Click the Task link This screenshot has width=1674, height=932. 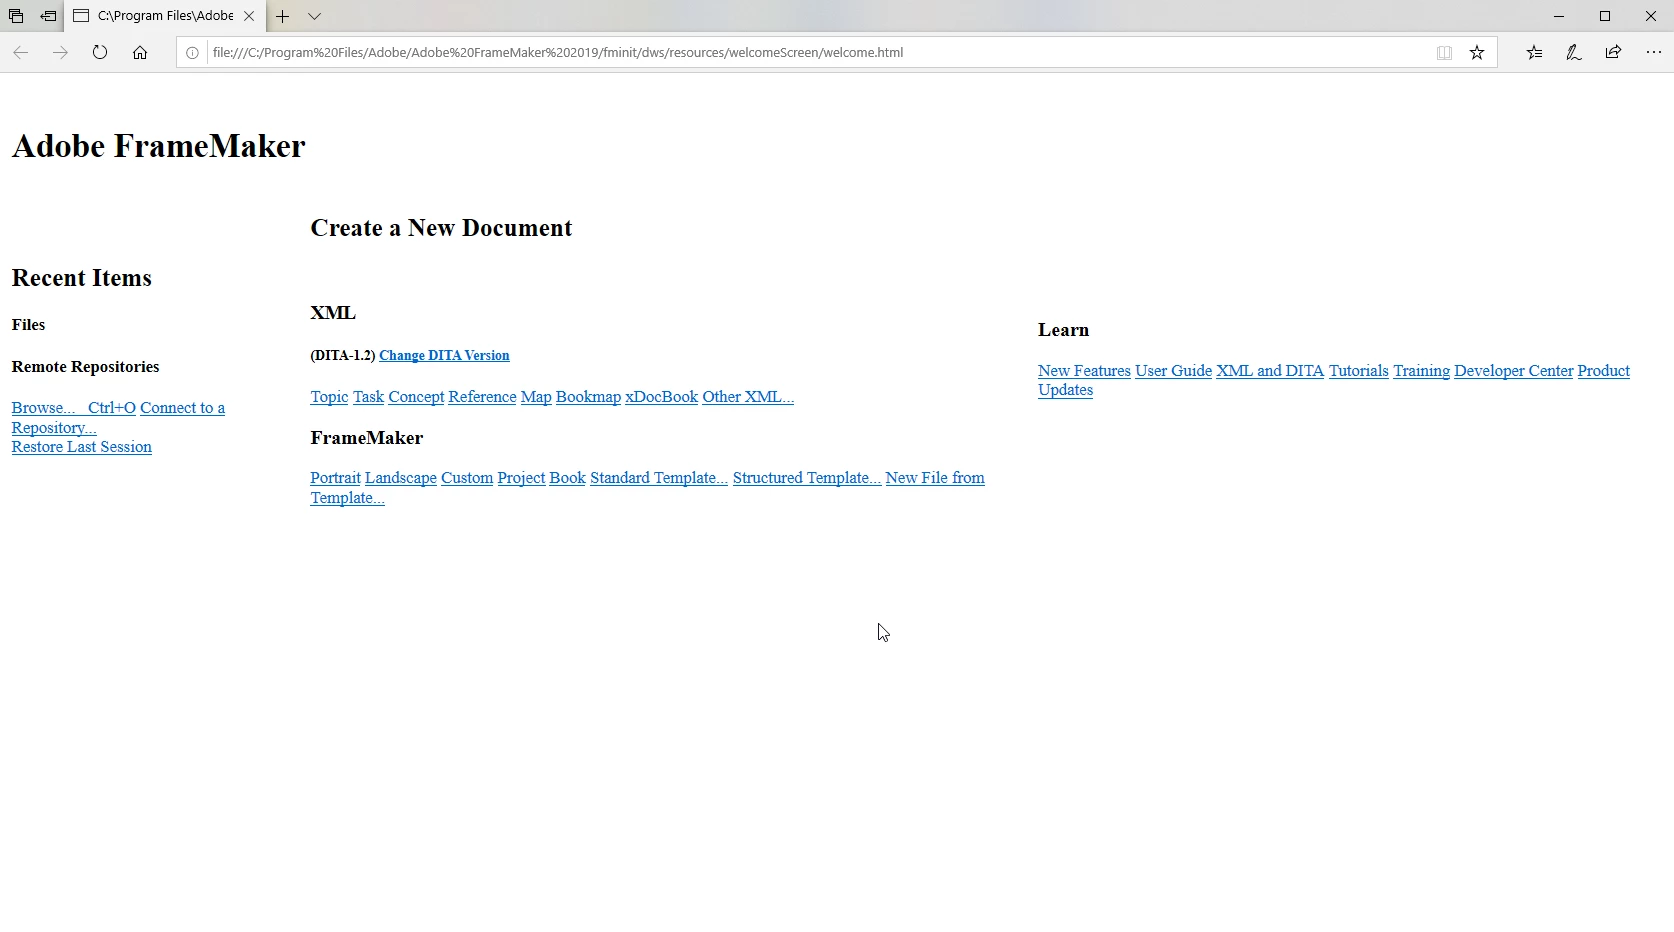pyautogui.click(x=368, y=397)
